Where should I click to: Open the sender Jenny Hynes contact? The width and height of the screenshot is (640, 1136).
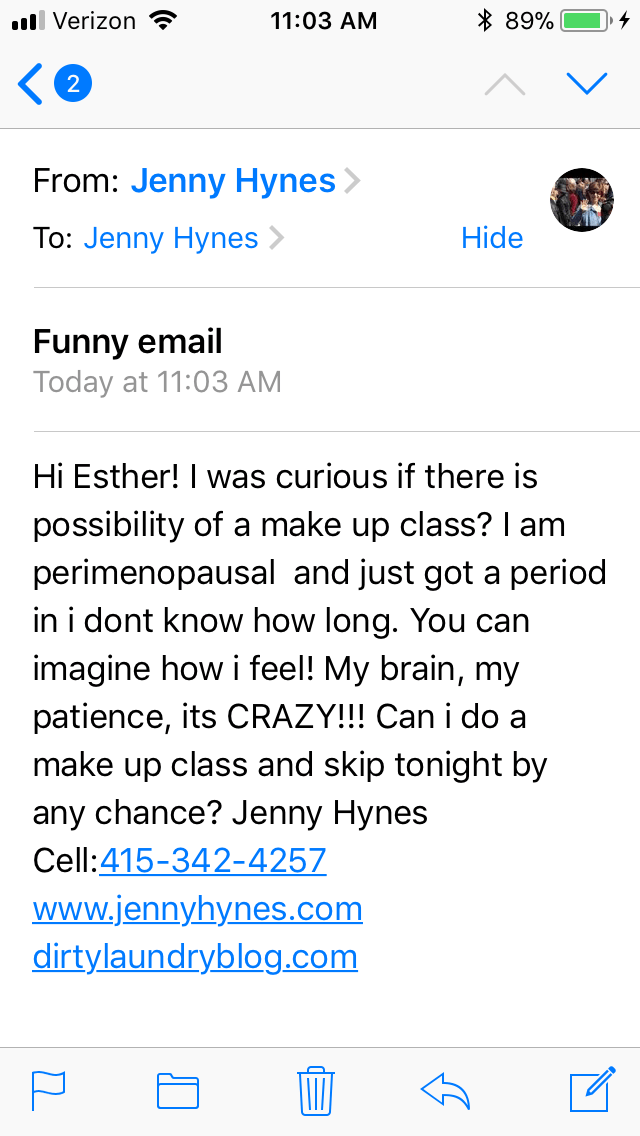point(234,181)
